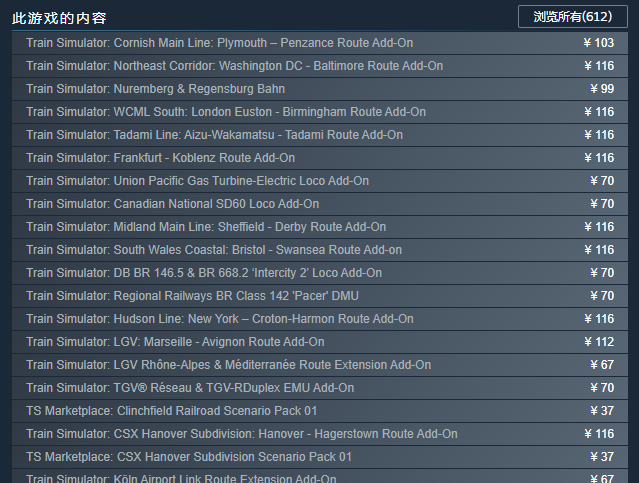Click the ¥ 70 price of Canadian National SD60
The height and width of the screenshot is (483, 639).
[602, 204]
